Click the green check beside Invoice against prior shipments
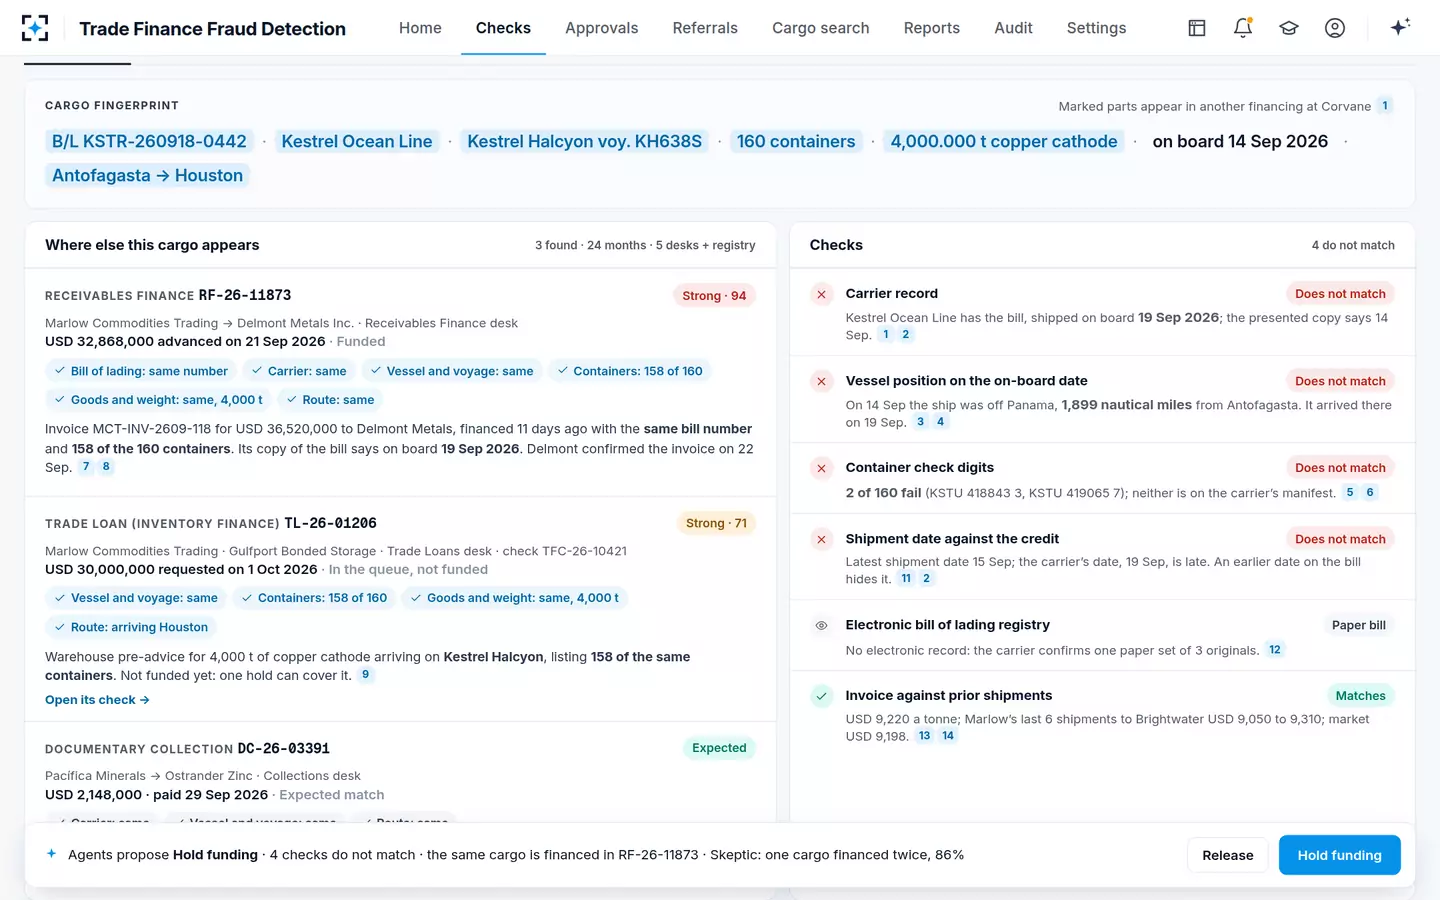The image size is (1440, 900). pyautogui.click(x=821, y=696)
